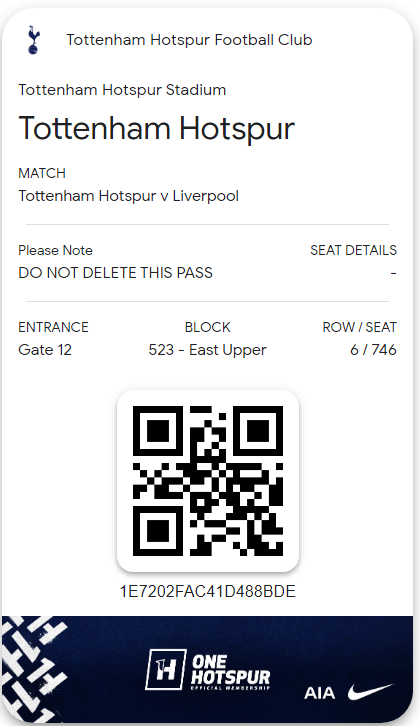Click the Tottenham Hotspur Stadium venue label

(122, 89)
